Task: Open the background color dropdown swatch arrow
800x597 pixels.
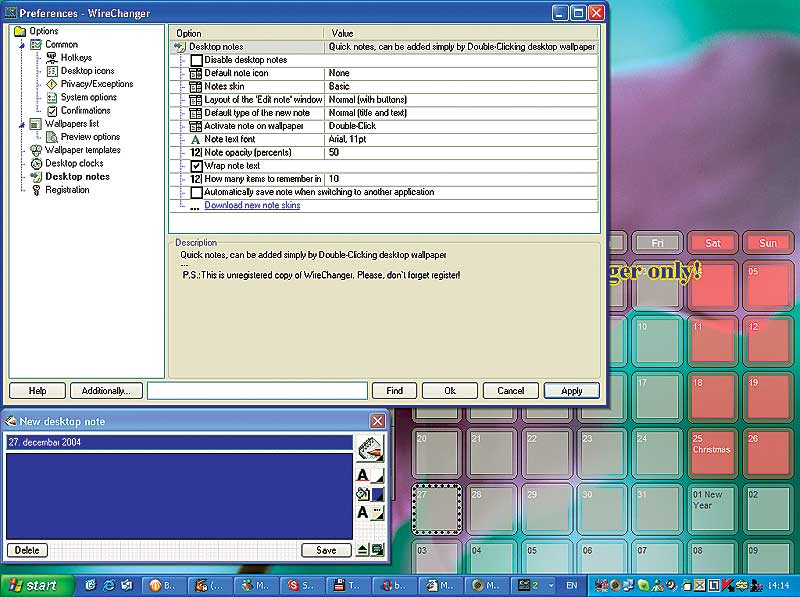Action: pos(378,494)
